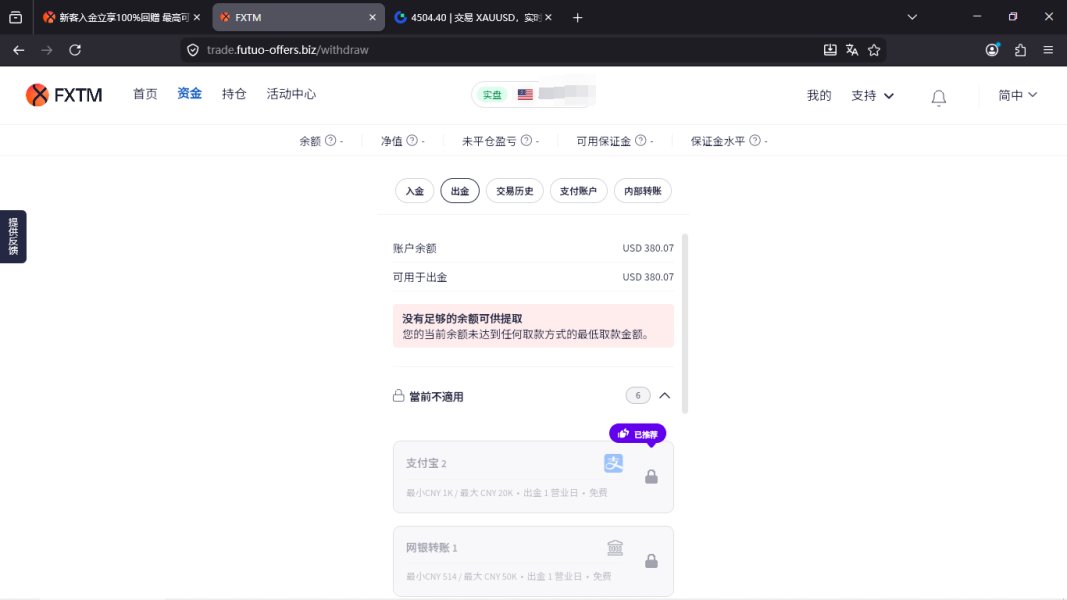Open 内部转账 internal transfer
The width and height of the screenshot is (1067, 600).
click(x=642, y=191)
